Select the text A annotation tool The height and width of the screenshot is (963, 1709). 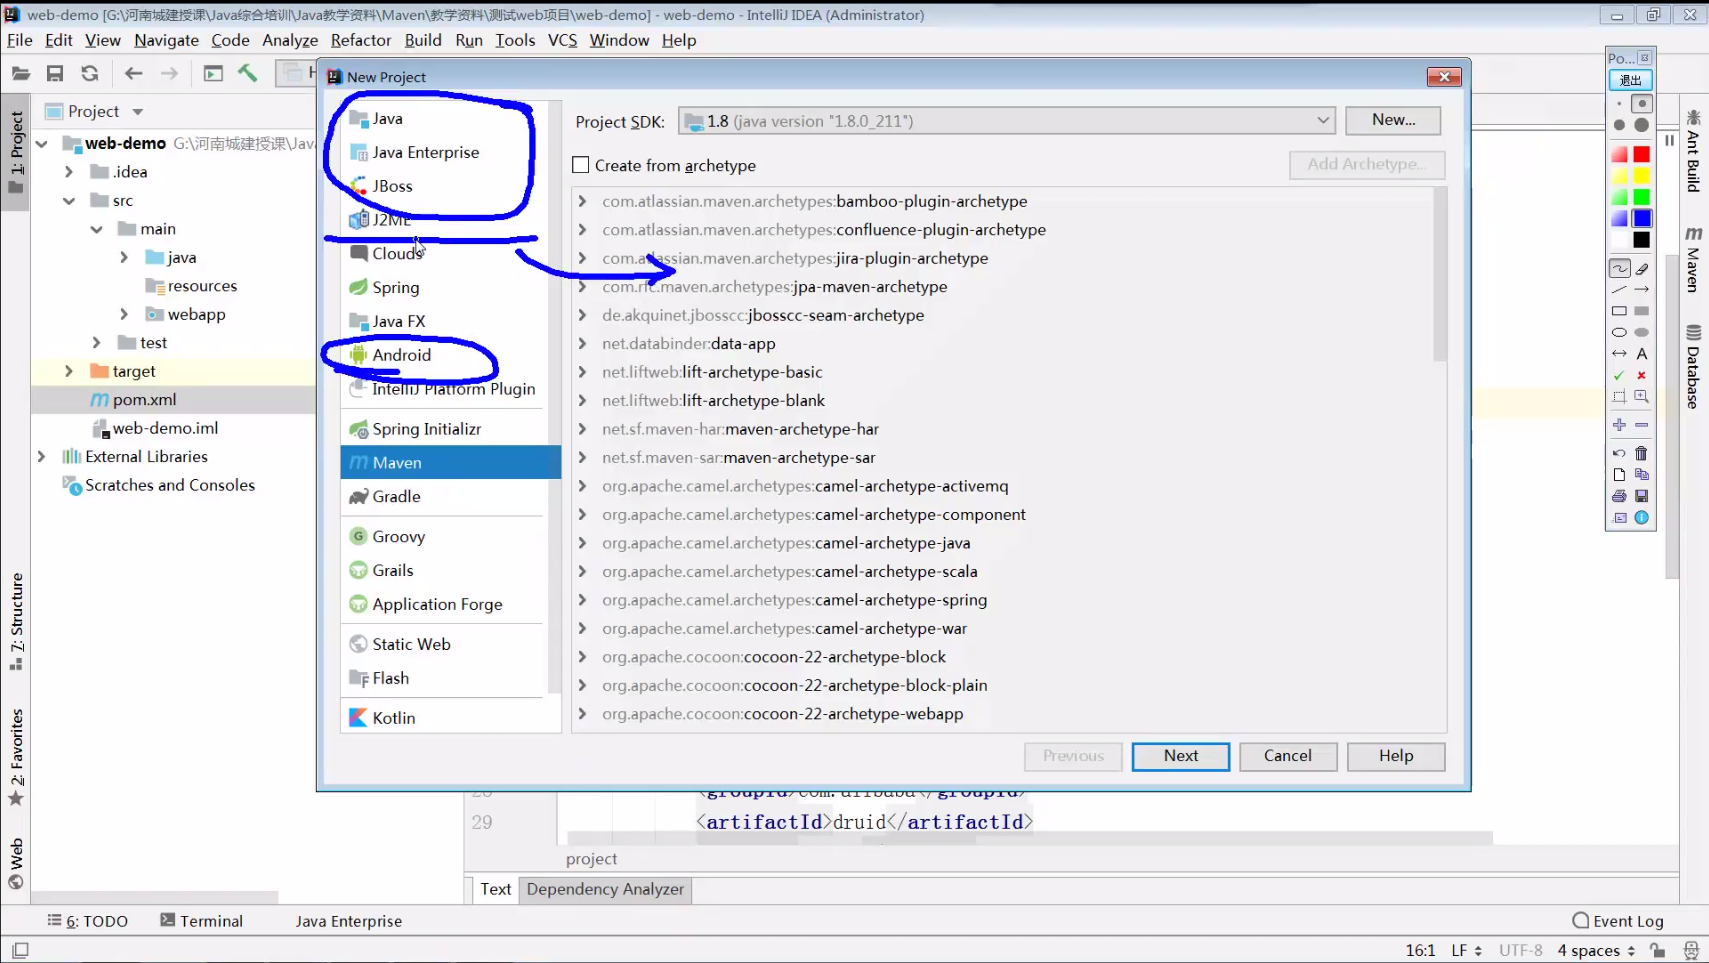click(x=1642, y=354)
